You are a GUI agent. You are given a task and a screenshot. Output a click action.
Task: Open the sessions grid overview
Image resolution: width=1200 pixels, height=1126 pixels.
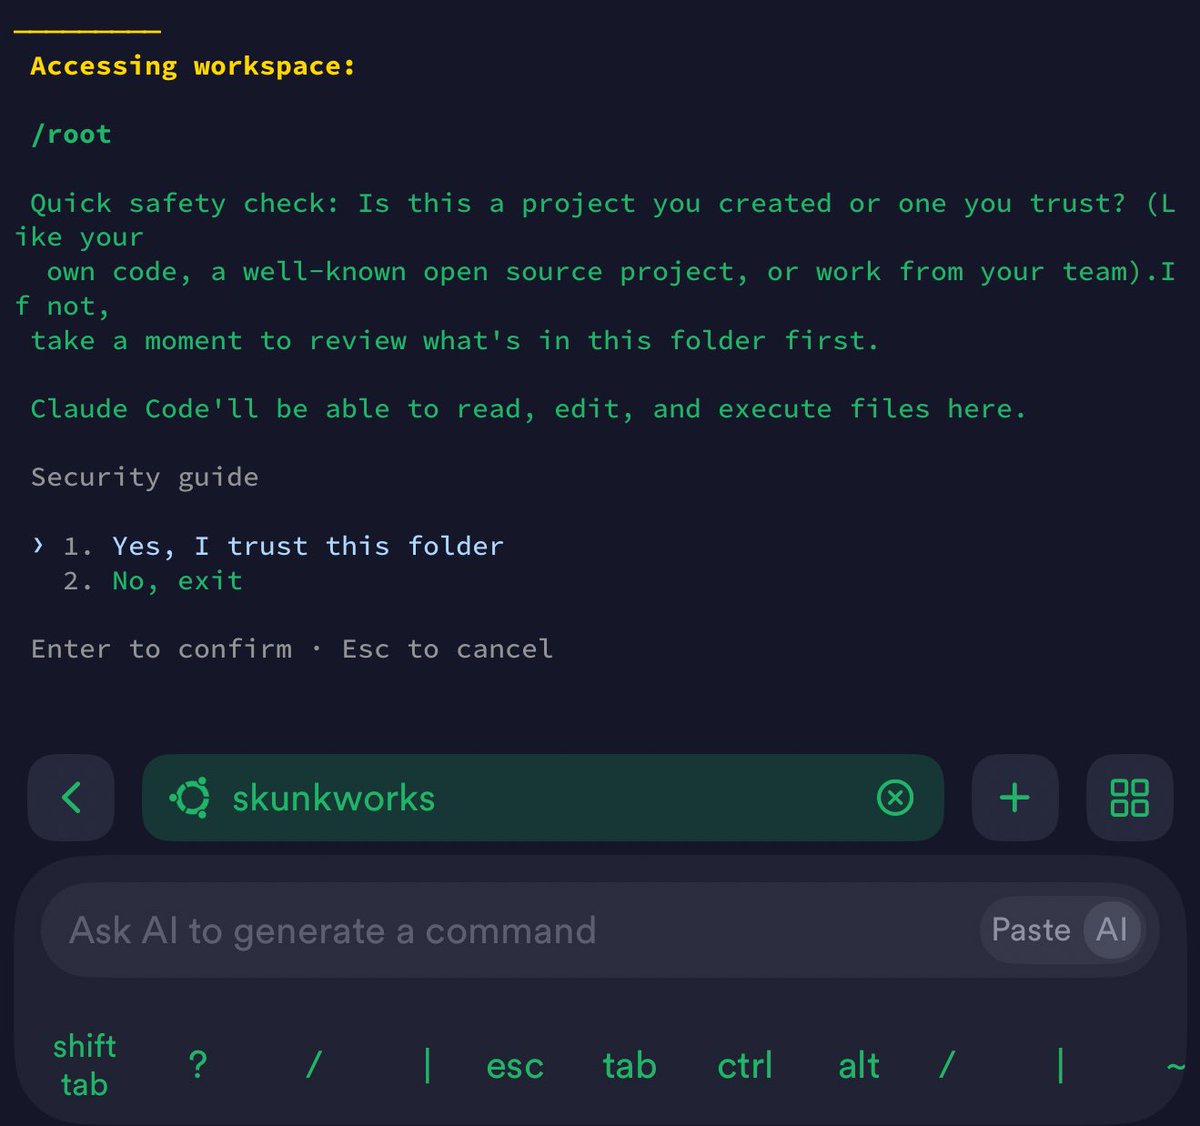(x=1129, y=798)
